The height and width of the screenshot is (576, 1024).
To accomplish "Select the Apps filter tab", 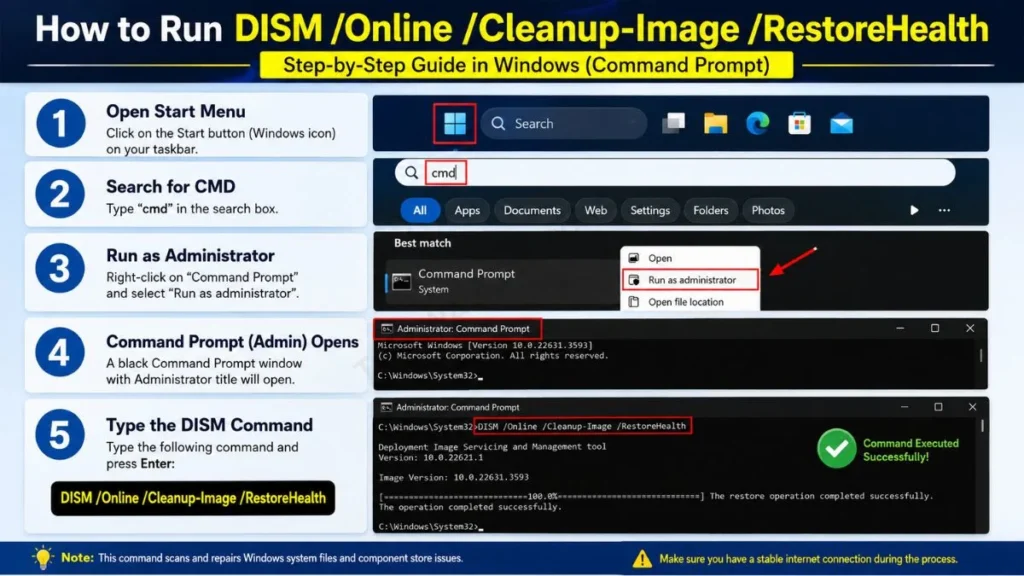I will click(467, 210).
